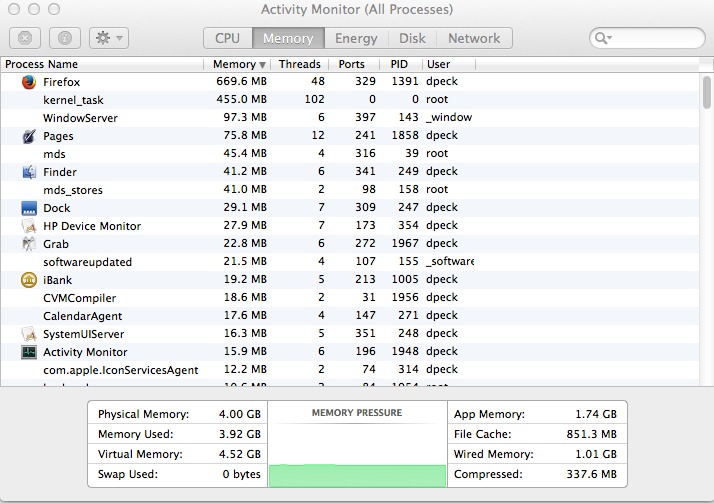Click the Quit Process toolbar icon
714x503 pixels.
click(x=25, y=38)
